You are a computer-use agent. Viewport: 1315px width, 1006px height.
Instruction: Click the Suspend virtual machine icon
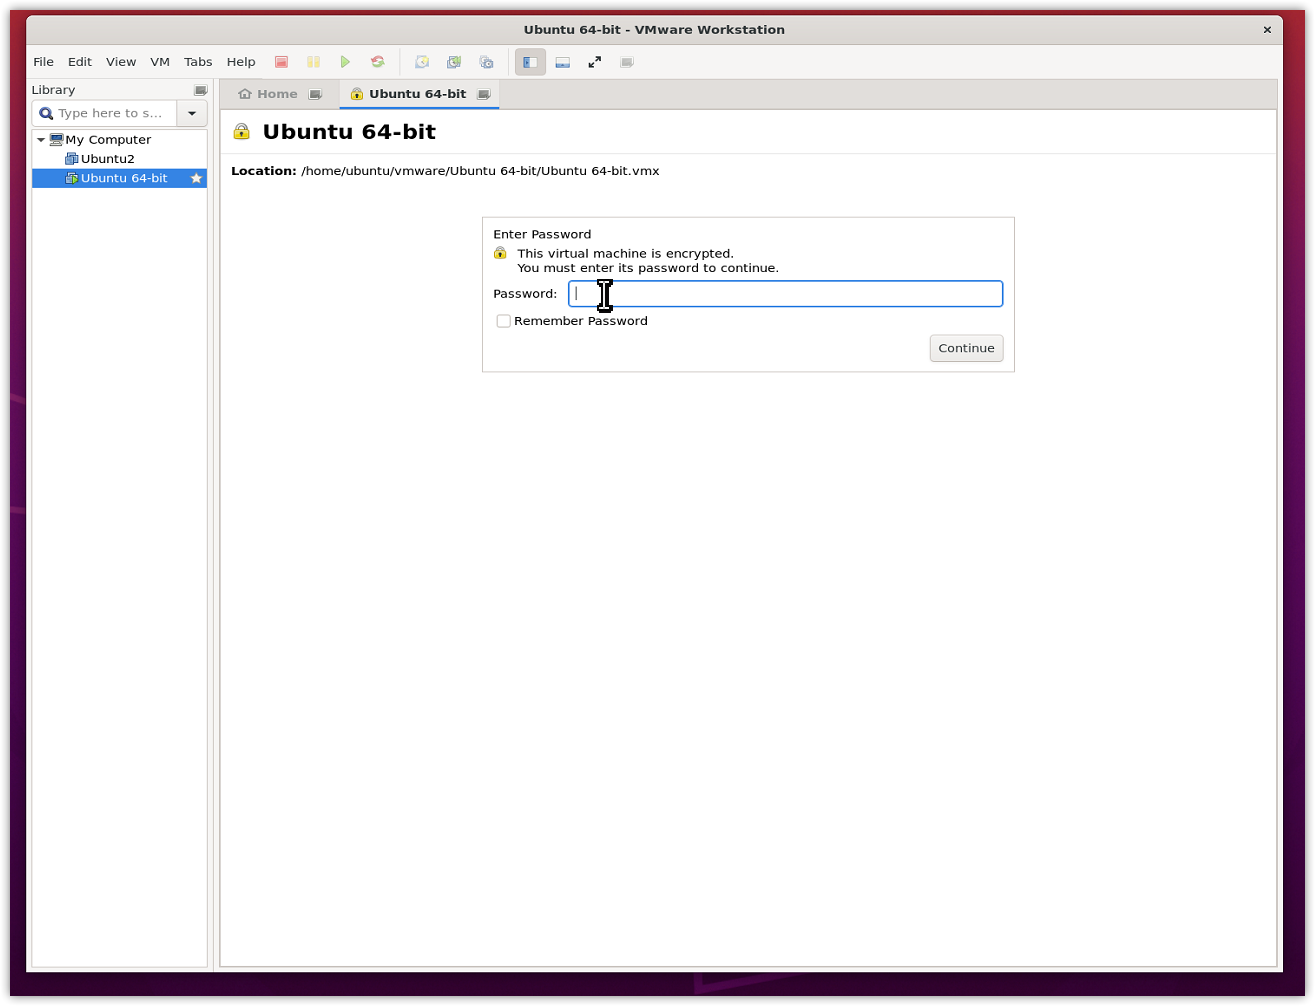(313, 62)
